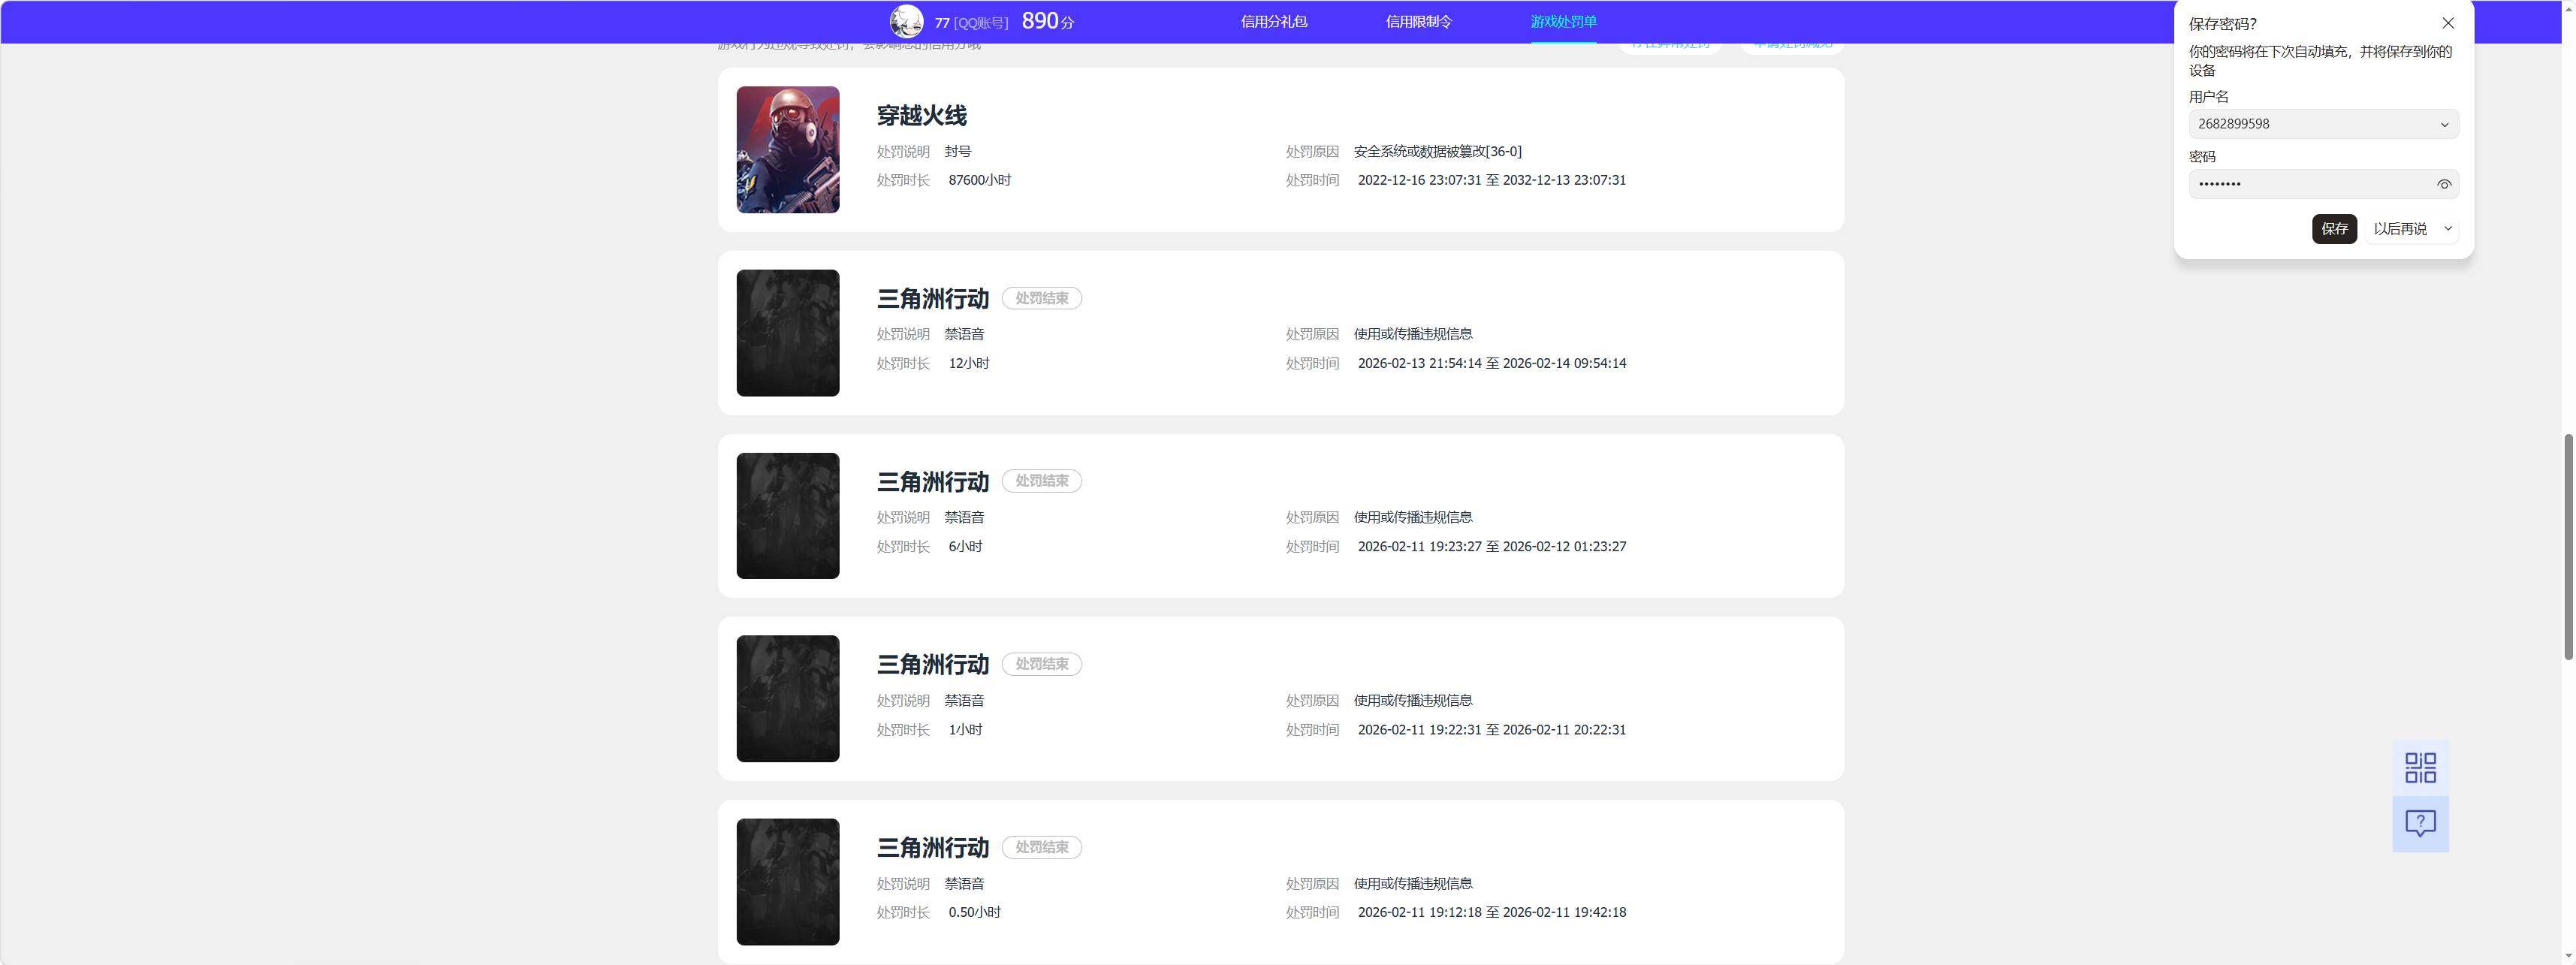Click the thumbnail of the 1小时 penalty card
Image resolution: width=2576 pixels, height=965 pixels.
(788, 699)
